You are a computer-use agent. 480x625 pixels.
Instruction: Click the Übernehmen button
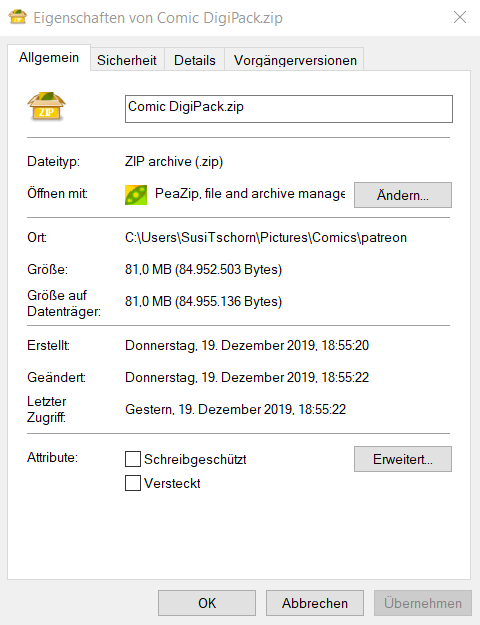click(423, 603)
